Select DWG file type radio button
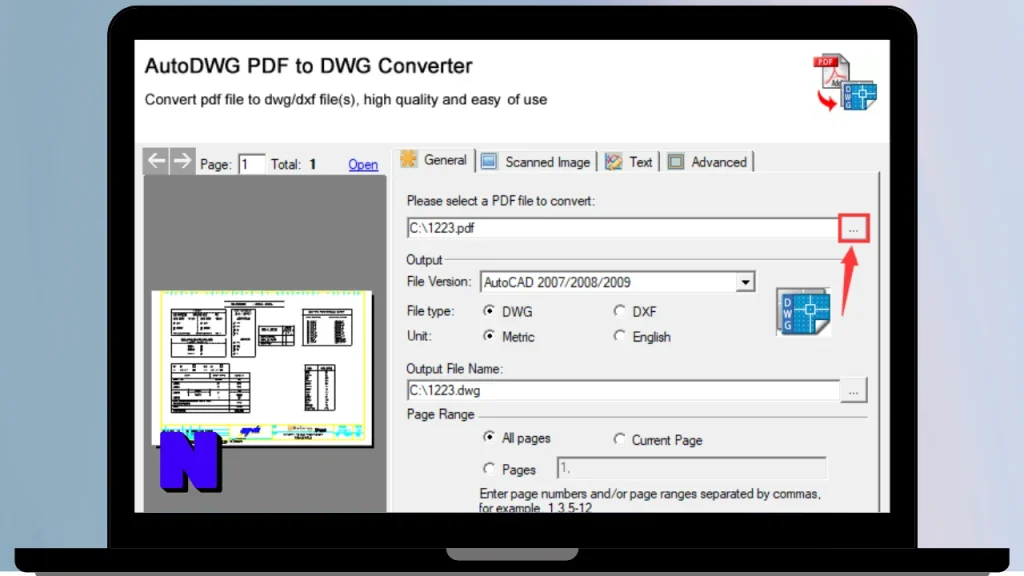This screenshot has width=1024, height=576. point(488,311)
